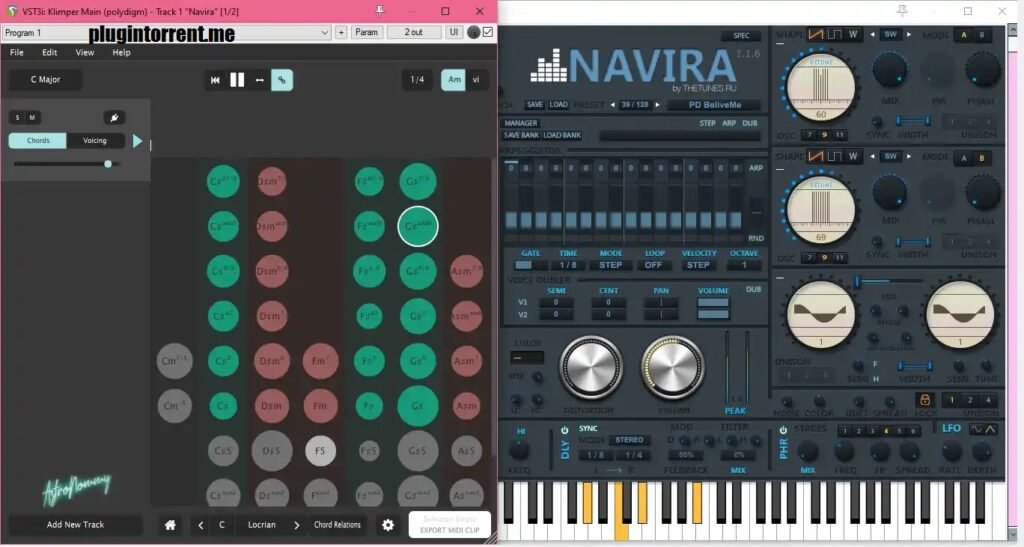This screenshot has height=547, width=1024.
Task: Select previous root note with left chevron
Action: (200, 525)
